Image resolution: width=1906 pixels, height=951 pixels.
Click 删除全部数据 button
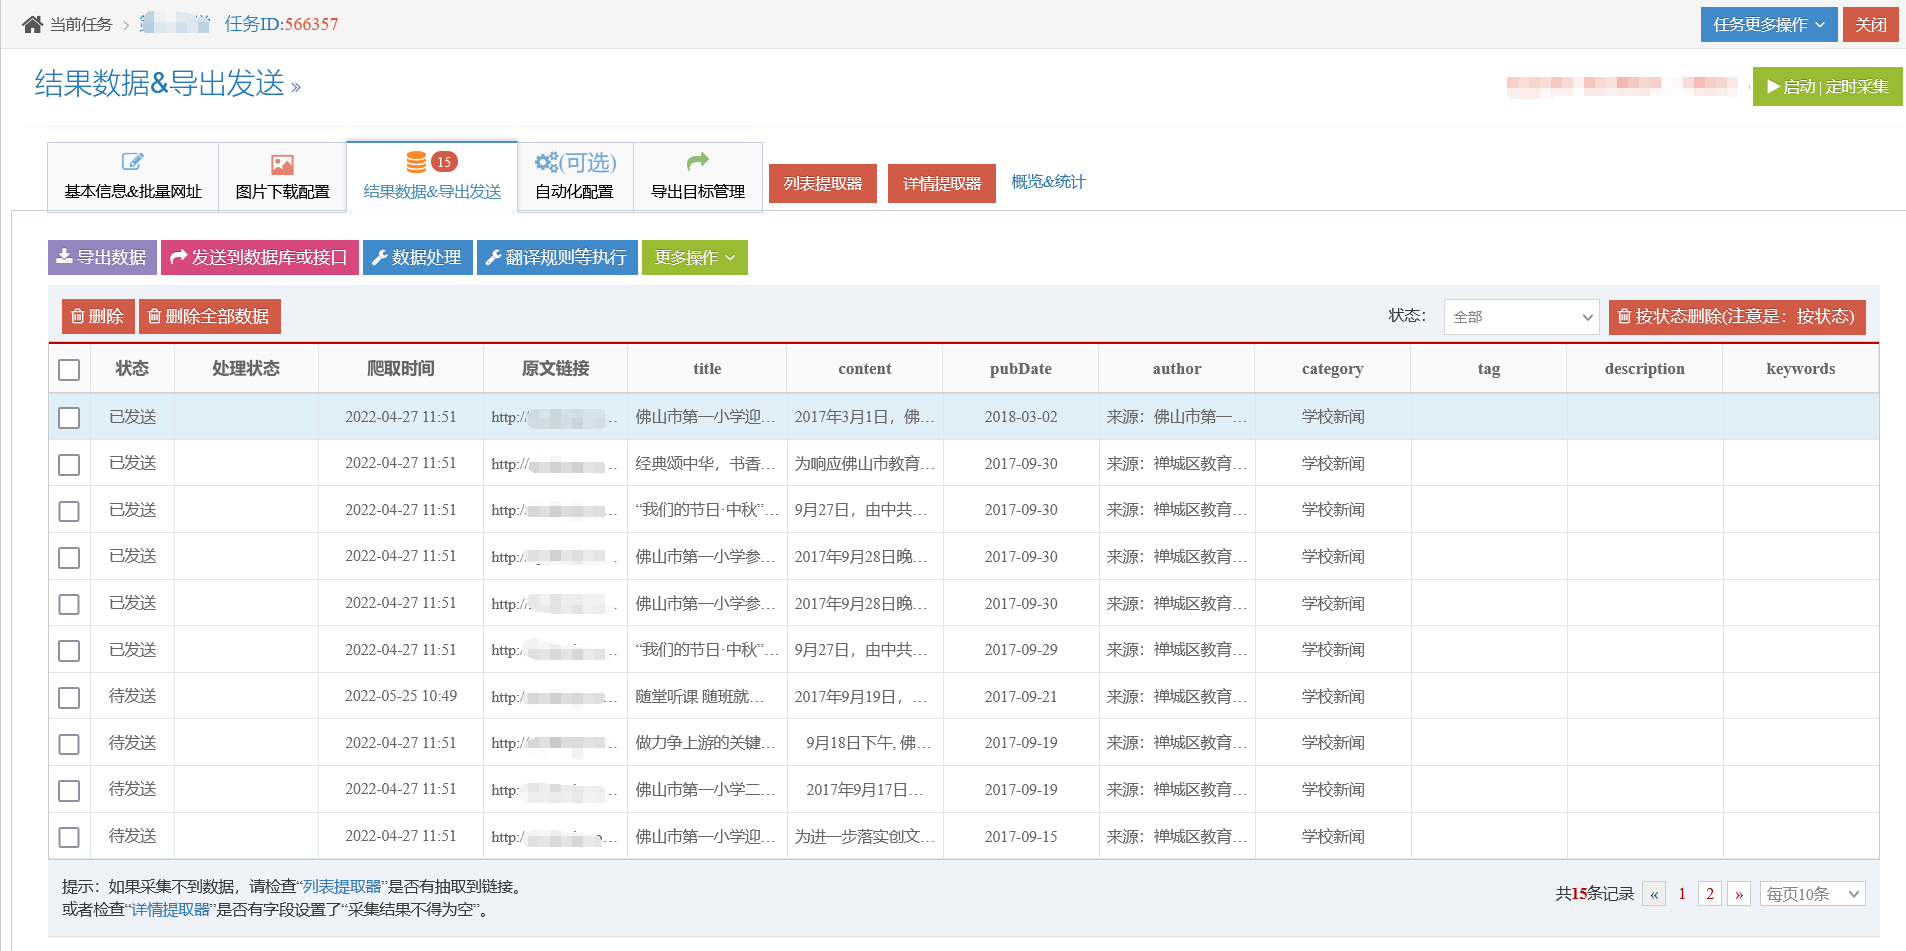(x=209, y=316)
